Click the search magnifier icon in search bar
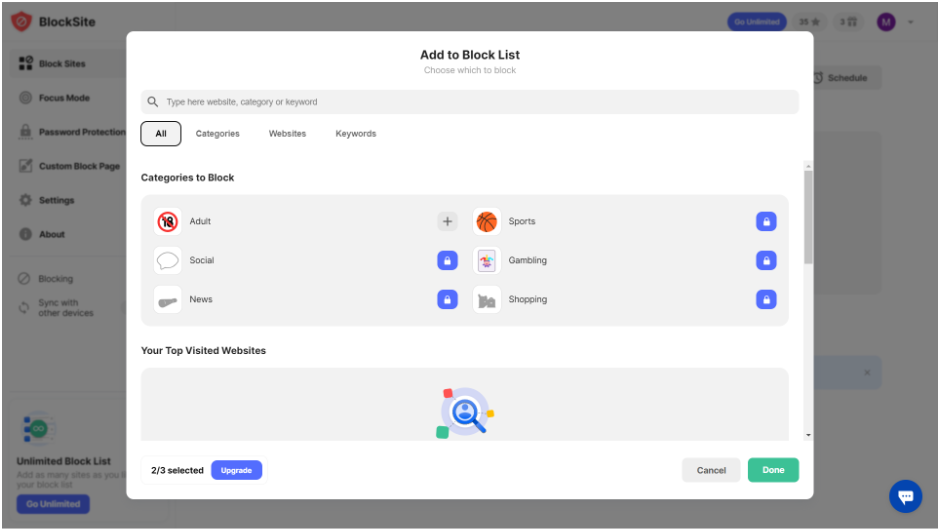Screen dimensions: 940x530 (153, 102)
